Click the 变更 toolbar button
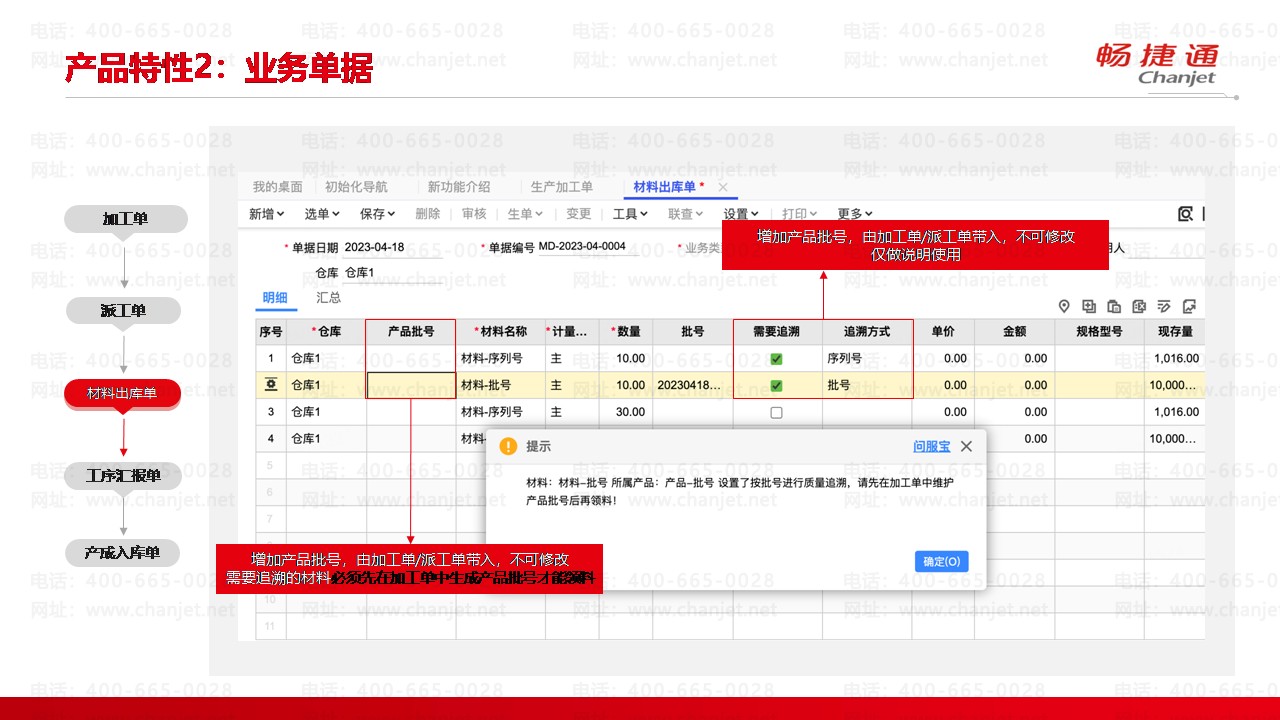Viewport: 1280px width, 720px height. (x=579, y=214)
